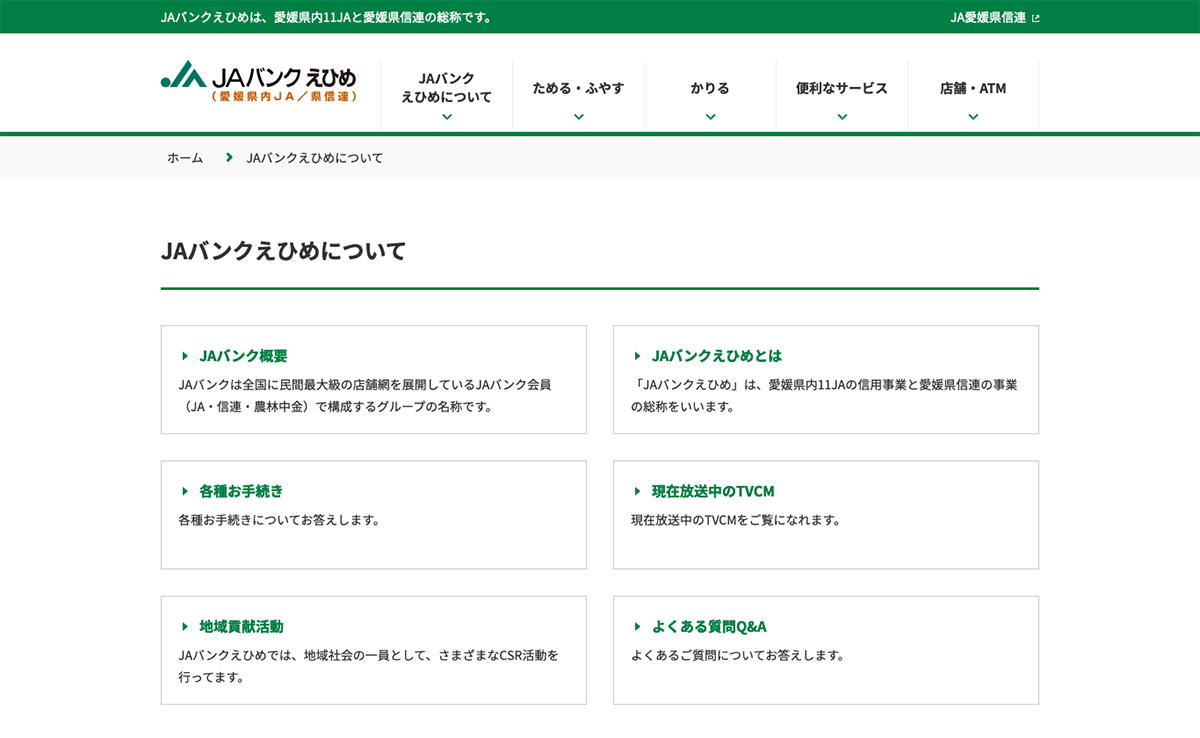Image resolution: width=1200 pixels, height=738 pixels.
Task: Expand the chevron under 店舗・ATM
Action: (x=973, y=117)
